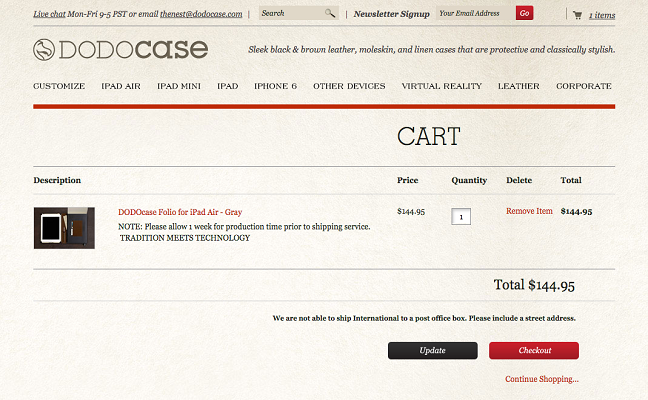Click the Total column header
The width and height of the screenshot is (648, 400).
pyautogui.click(x=571, y=180)
